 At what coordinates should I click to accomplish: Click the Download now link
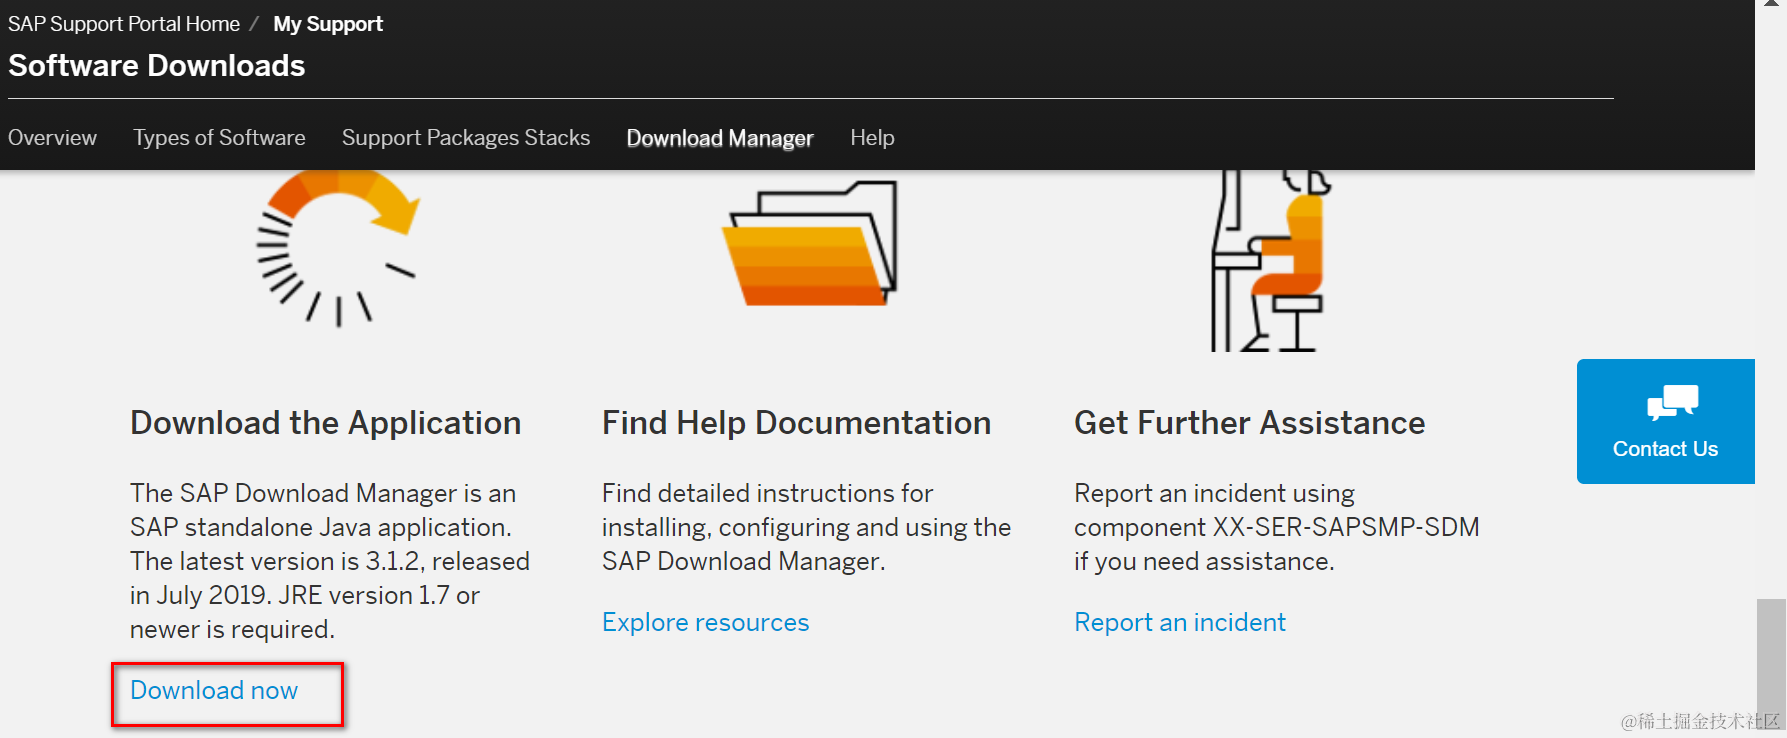coord(214,691)
